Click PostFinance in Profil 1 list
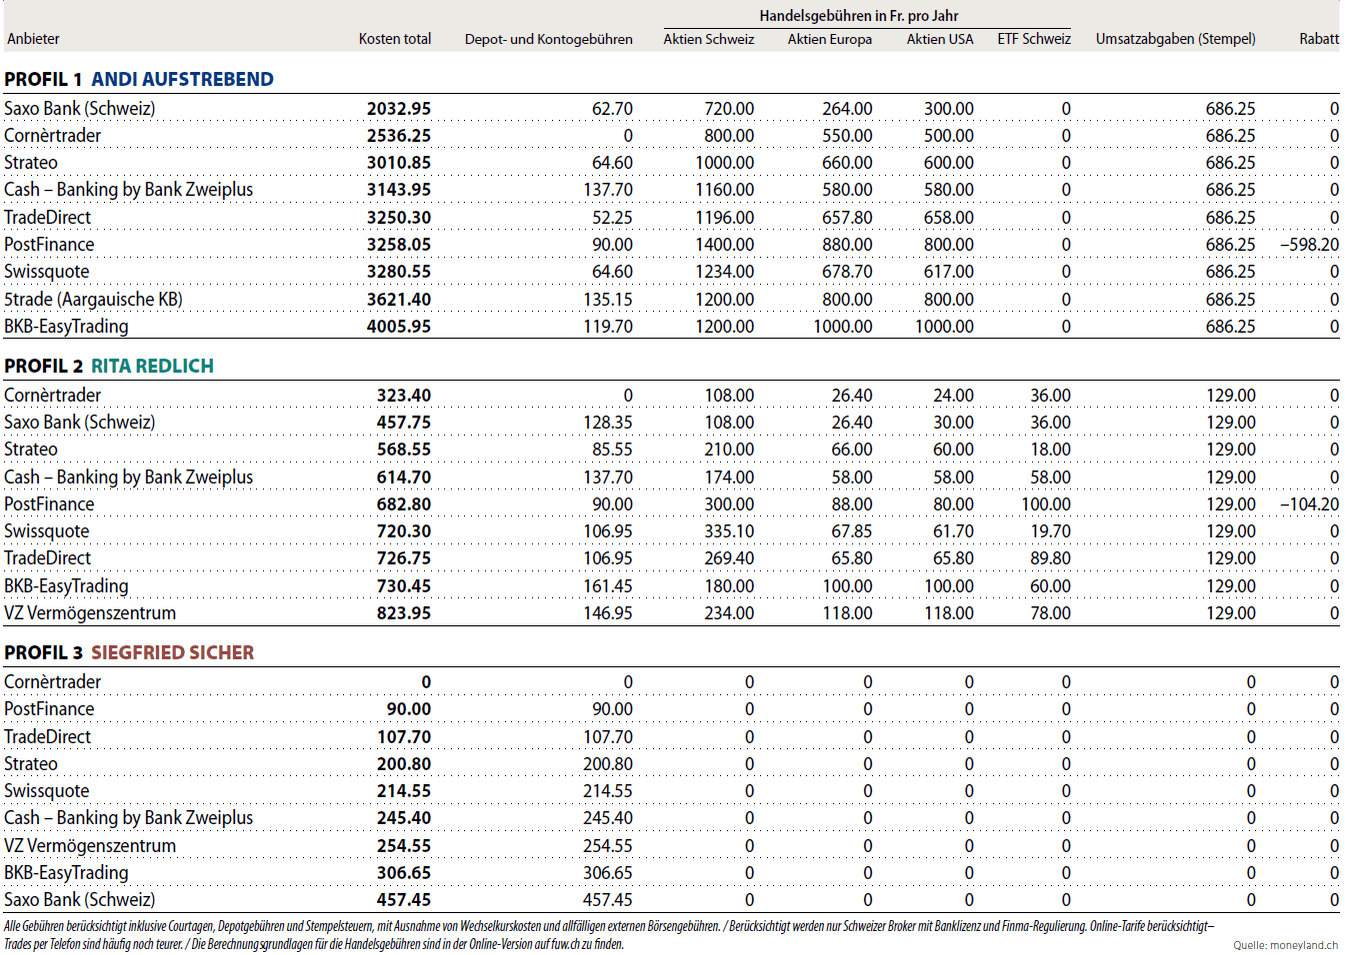The width and height of the screenshot is (1348, 955). tap(49, 245)
